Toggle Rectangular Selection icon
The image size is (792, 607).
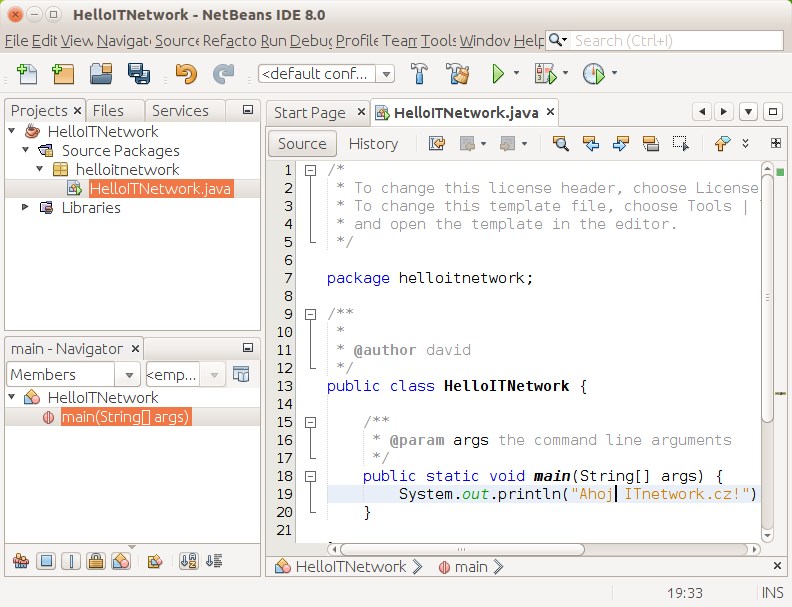[x=680, y=144]
